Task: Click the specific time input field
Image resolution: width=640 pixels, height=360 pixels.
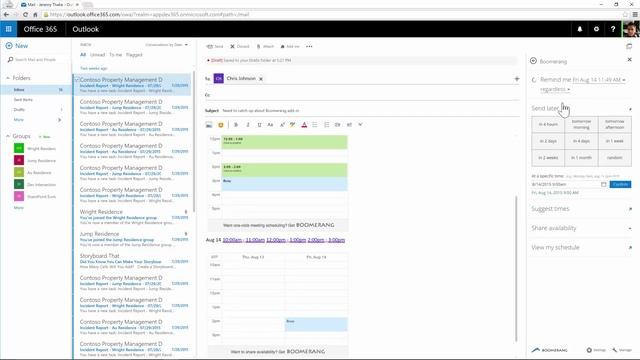Action: (x=565, y=184)
